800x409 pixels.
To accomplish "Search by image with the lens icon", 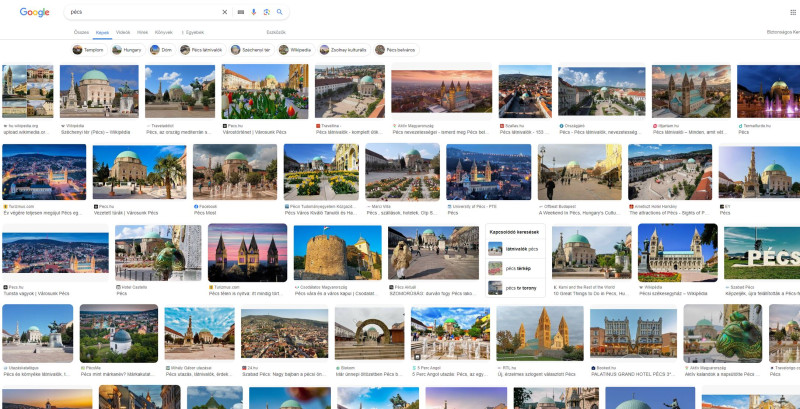I will point(266,12).
